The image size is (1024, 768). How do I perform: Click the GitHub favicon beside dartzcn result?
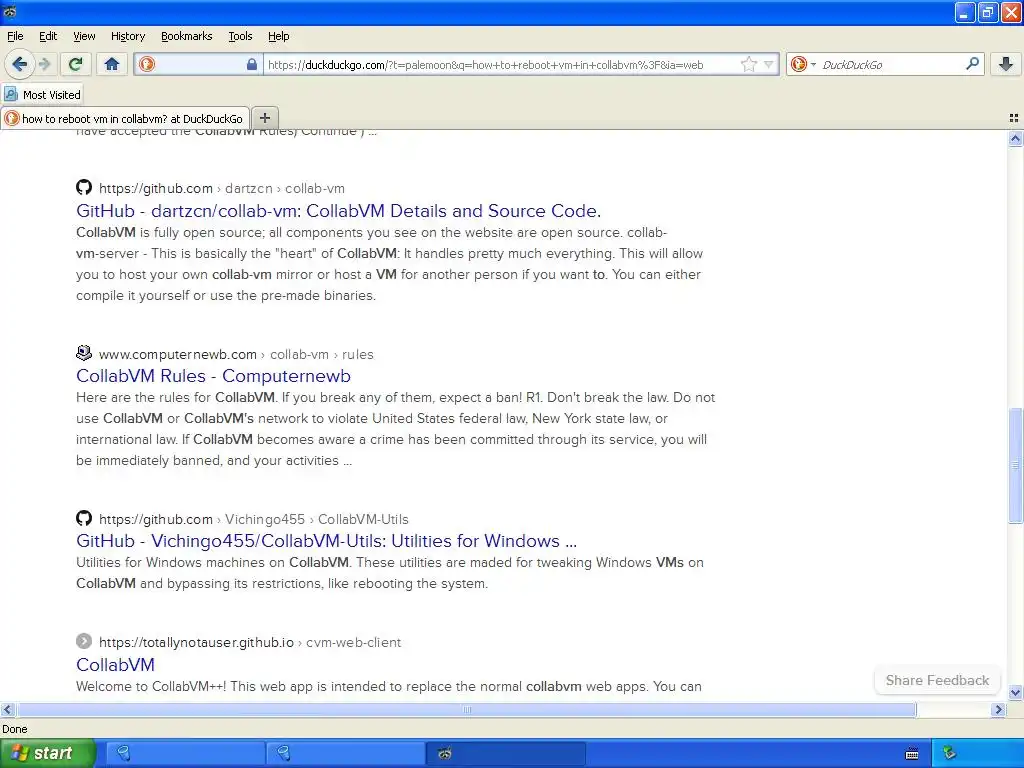pyautogui.click(x=84, y=187)
